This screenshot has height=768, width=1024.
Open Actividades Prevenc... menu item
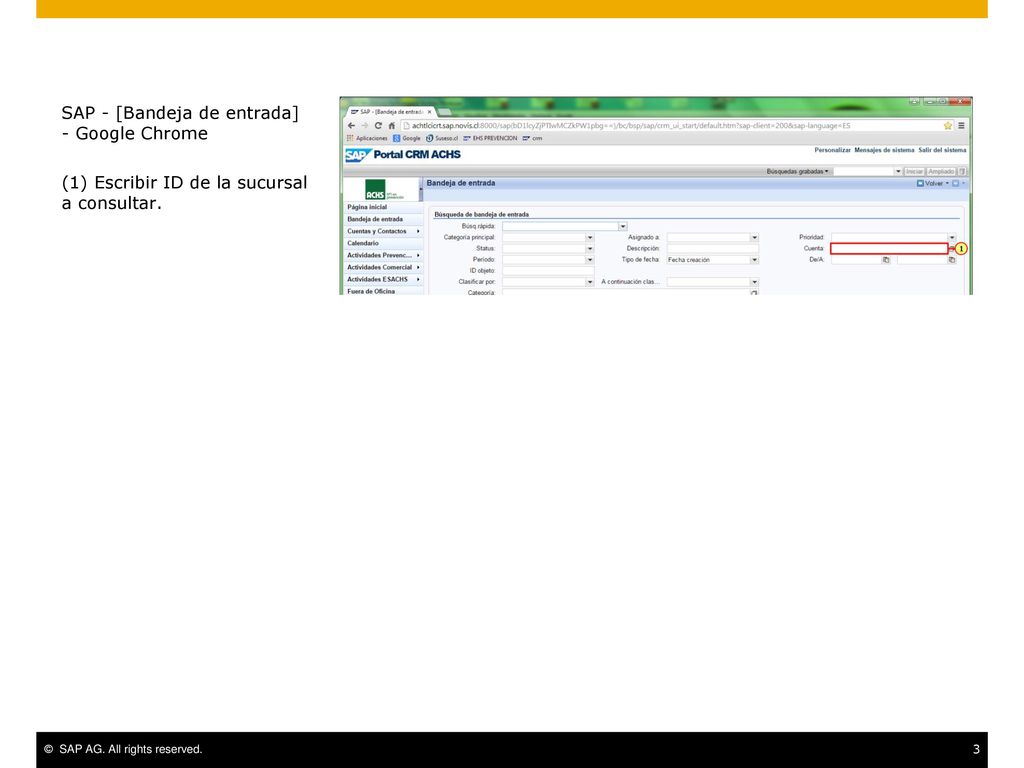coord(379,255)
